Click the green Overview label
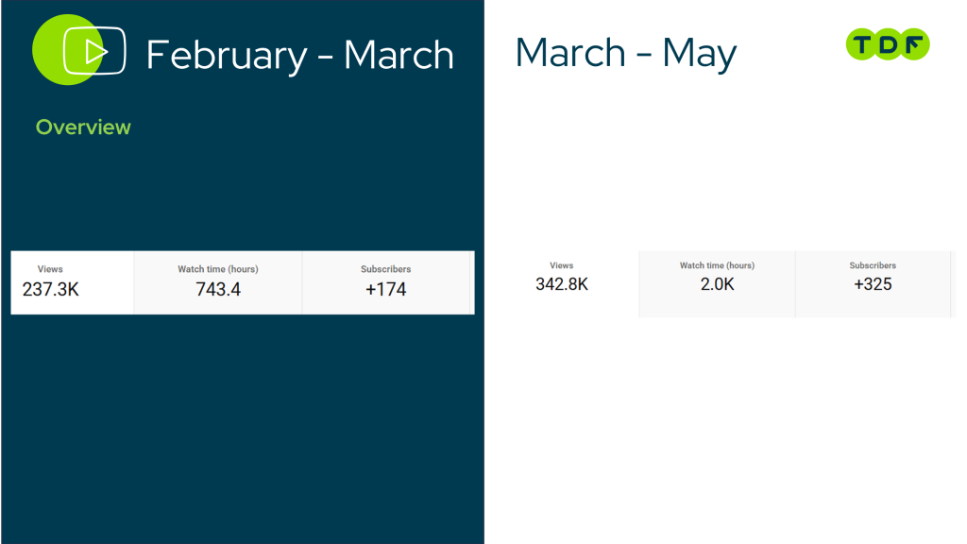The image size is (967, 544). pos(83,127)
